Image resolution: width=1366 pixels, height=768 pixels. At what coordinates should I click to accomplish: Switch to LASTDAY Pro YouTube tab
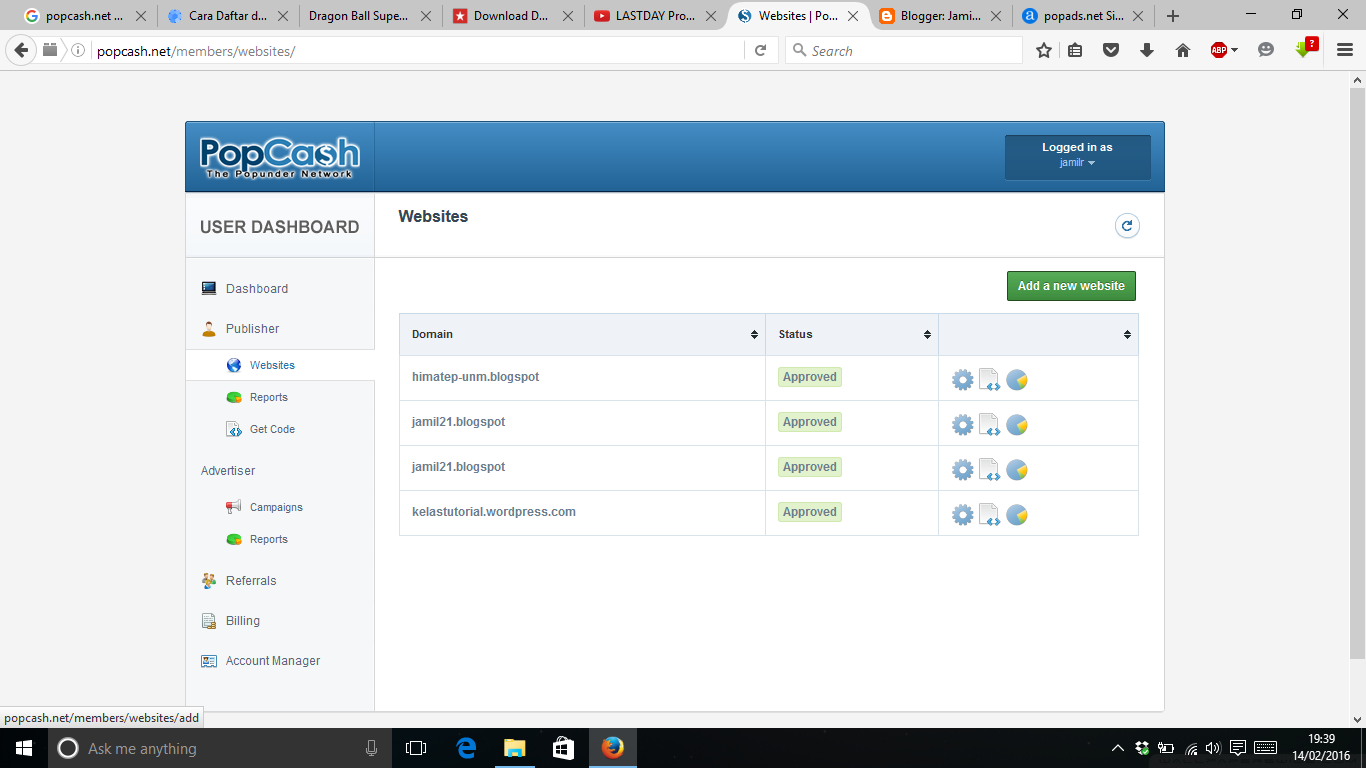656,16
